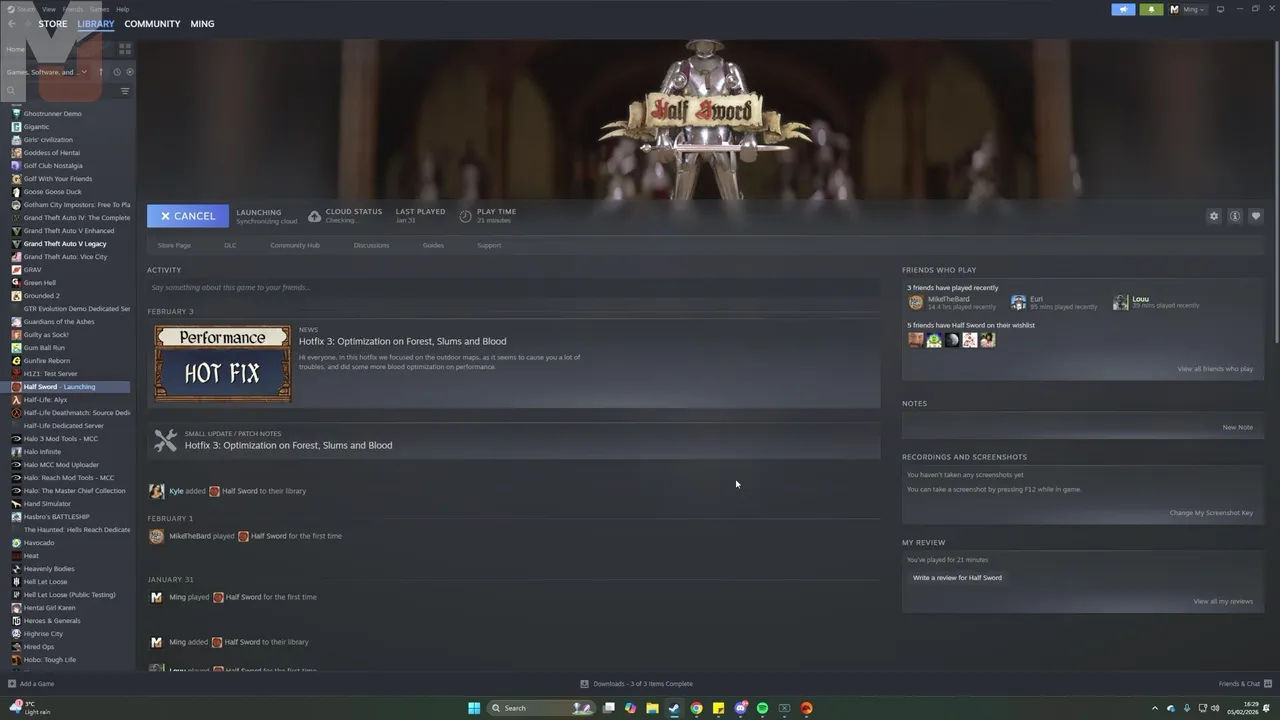Image resolution: width=1280 pixels, height=720 pixels.
Task: Expand the Ming account dropdown
Action: click(x=1188, y=9)
